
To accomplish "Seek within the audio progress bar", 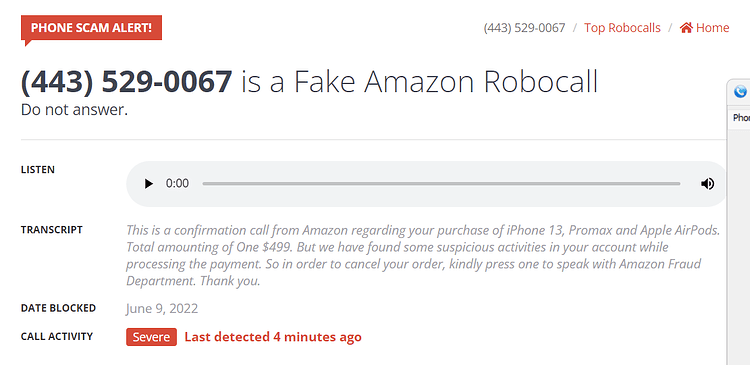I will click(x=441, y=184).
